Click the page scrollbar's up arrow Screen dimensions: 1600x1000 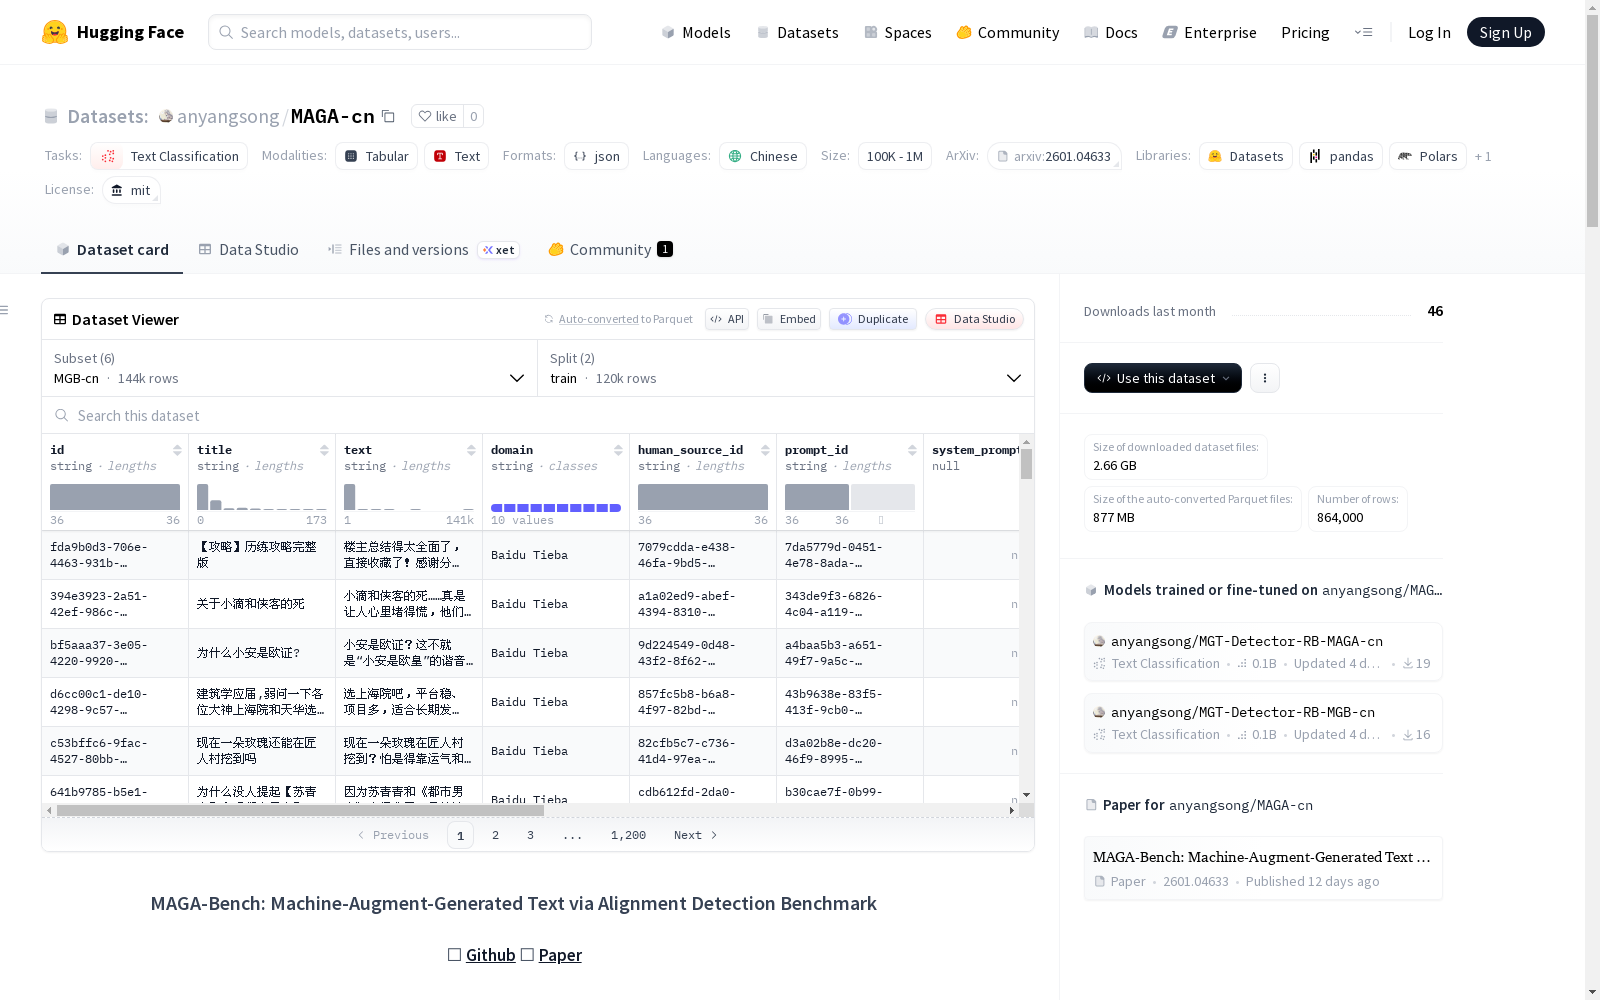click(x=1592, y=7)
